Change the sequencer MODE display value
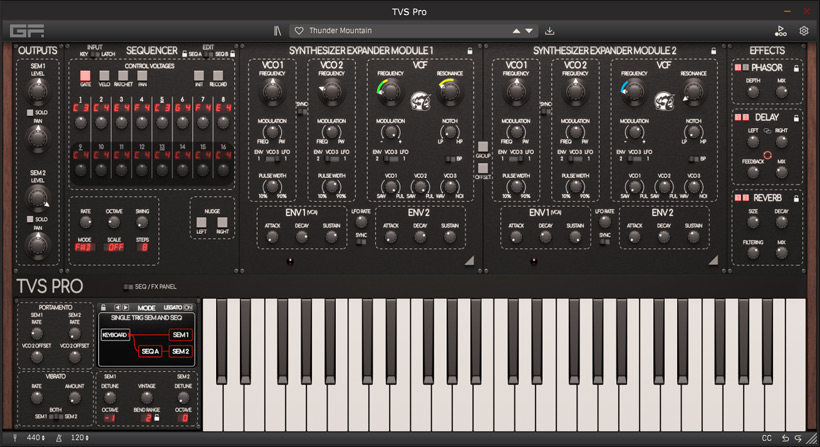This screenshot has width=820, height=447. (84, 247)
